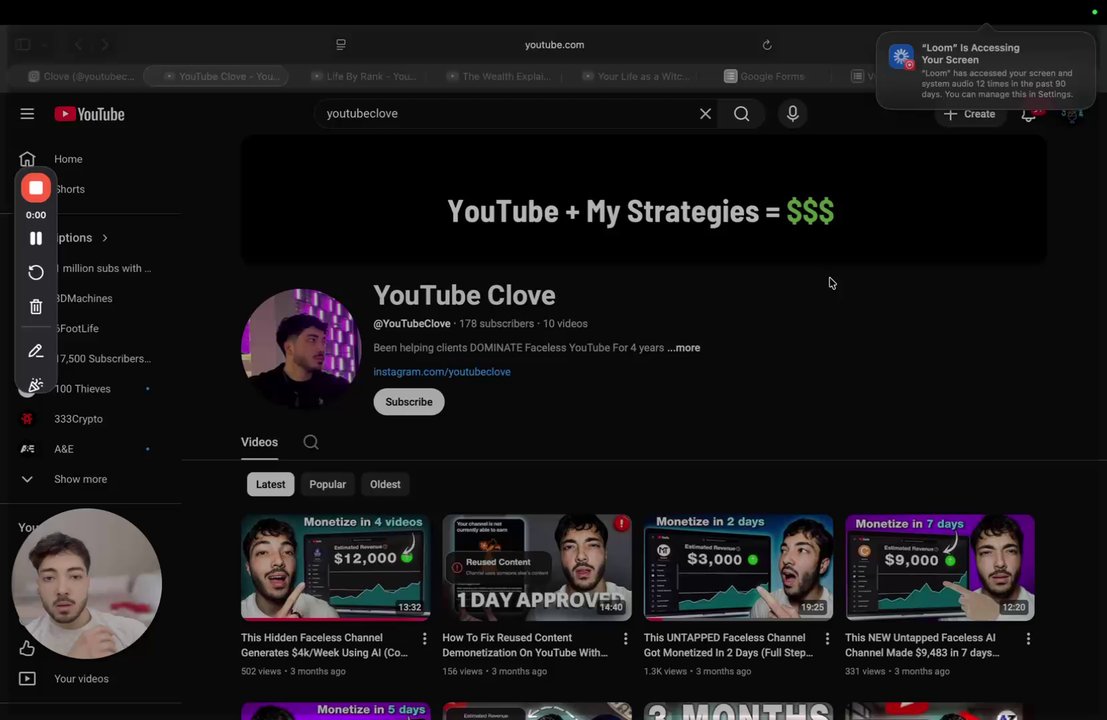
Task: Open A&E subscription channel
Action: (64, 449)
